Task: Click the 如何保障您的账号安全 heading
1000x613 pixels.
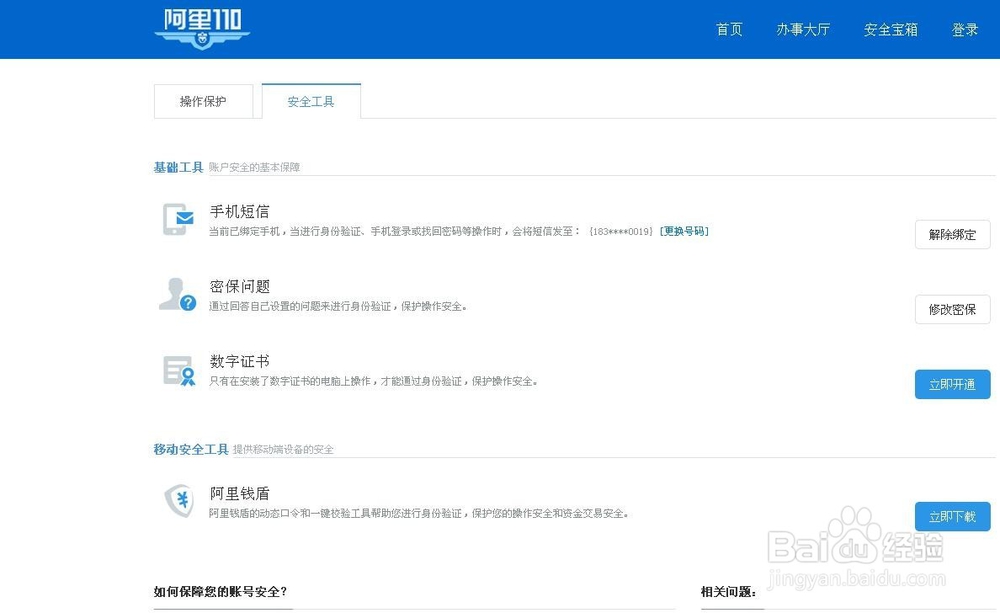Action: coord(220,592)
